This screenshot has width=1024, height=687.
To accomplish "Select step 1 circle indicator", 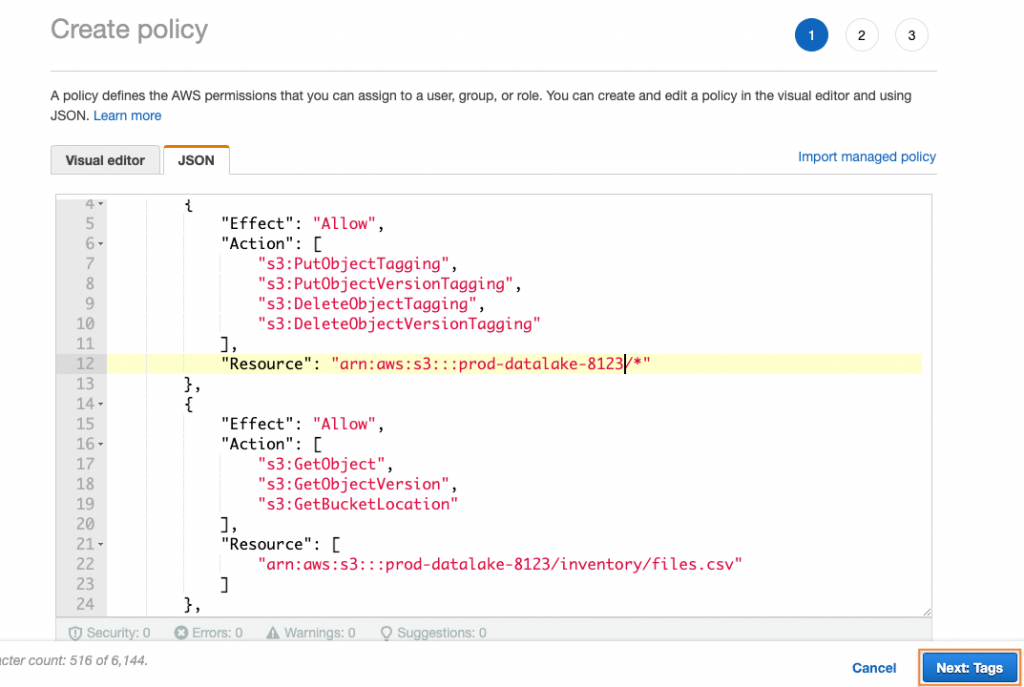I will coord(811,35).
